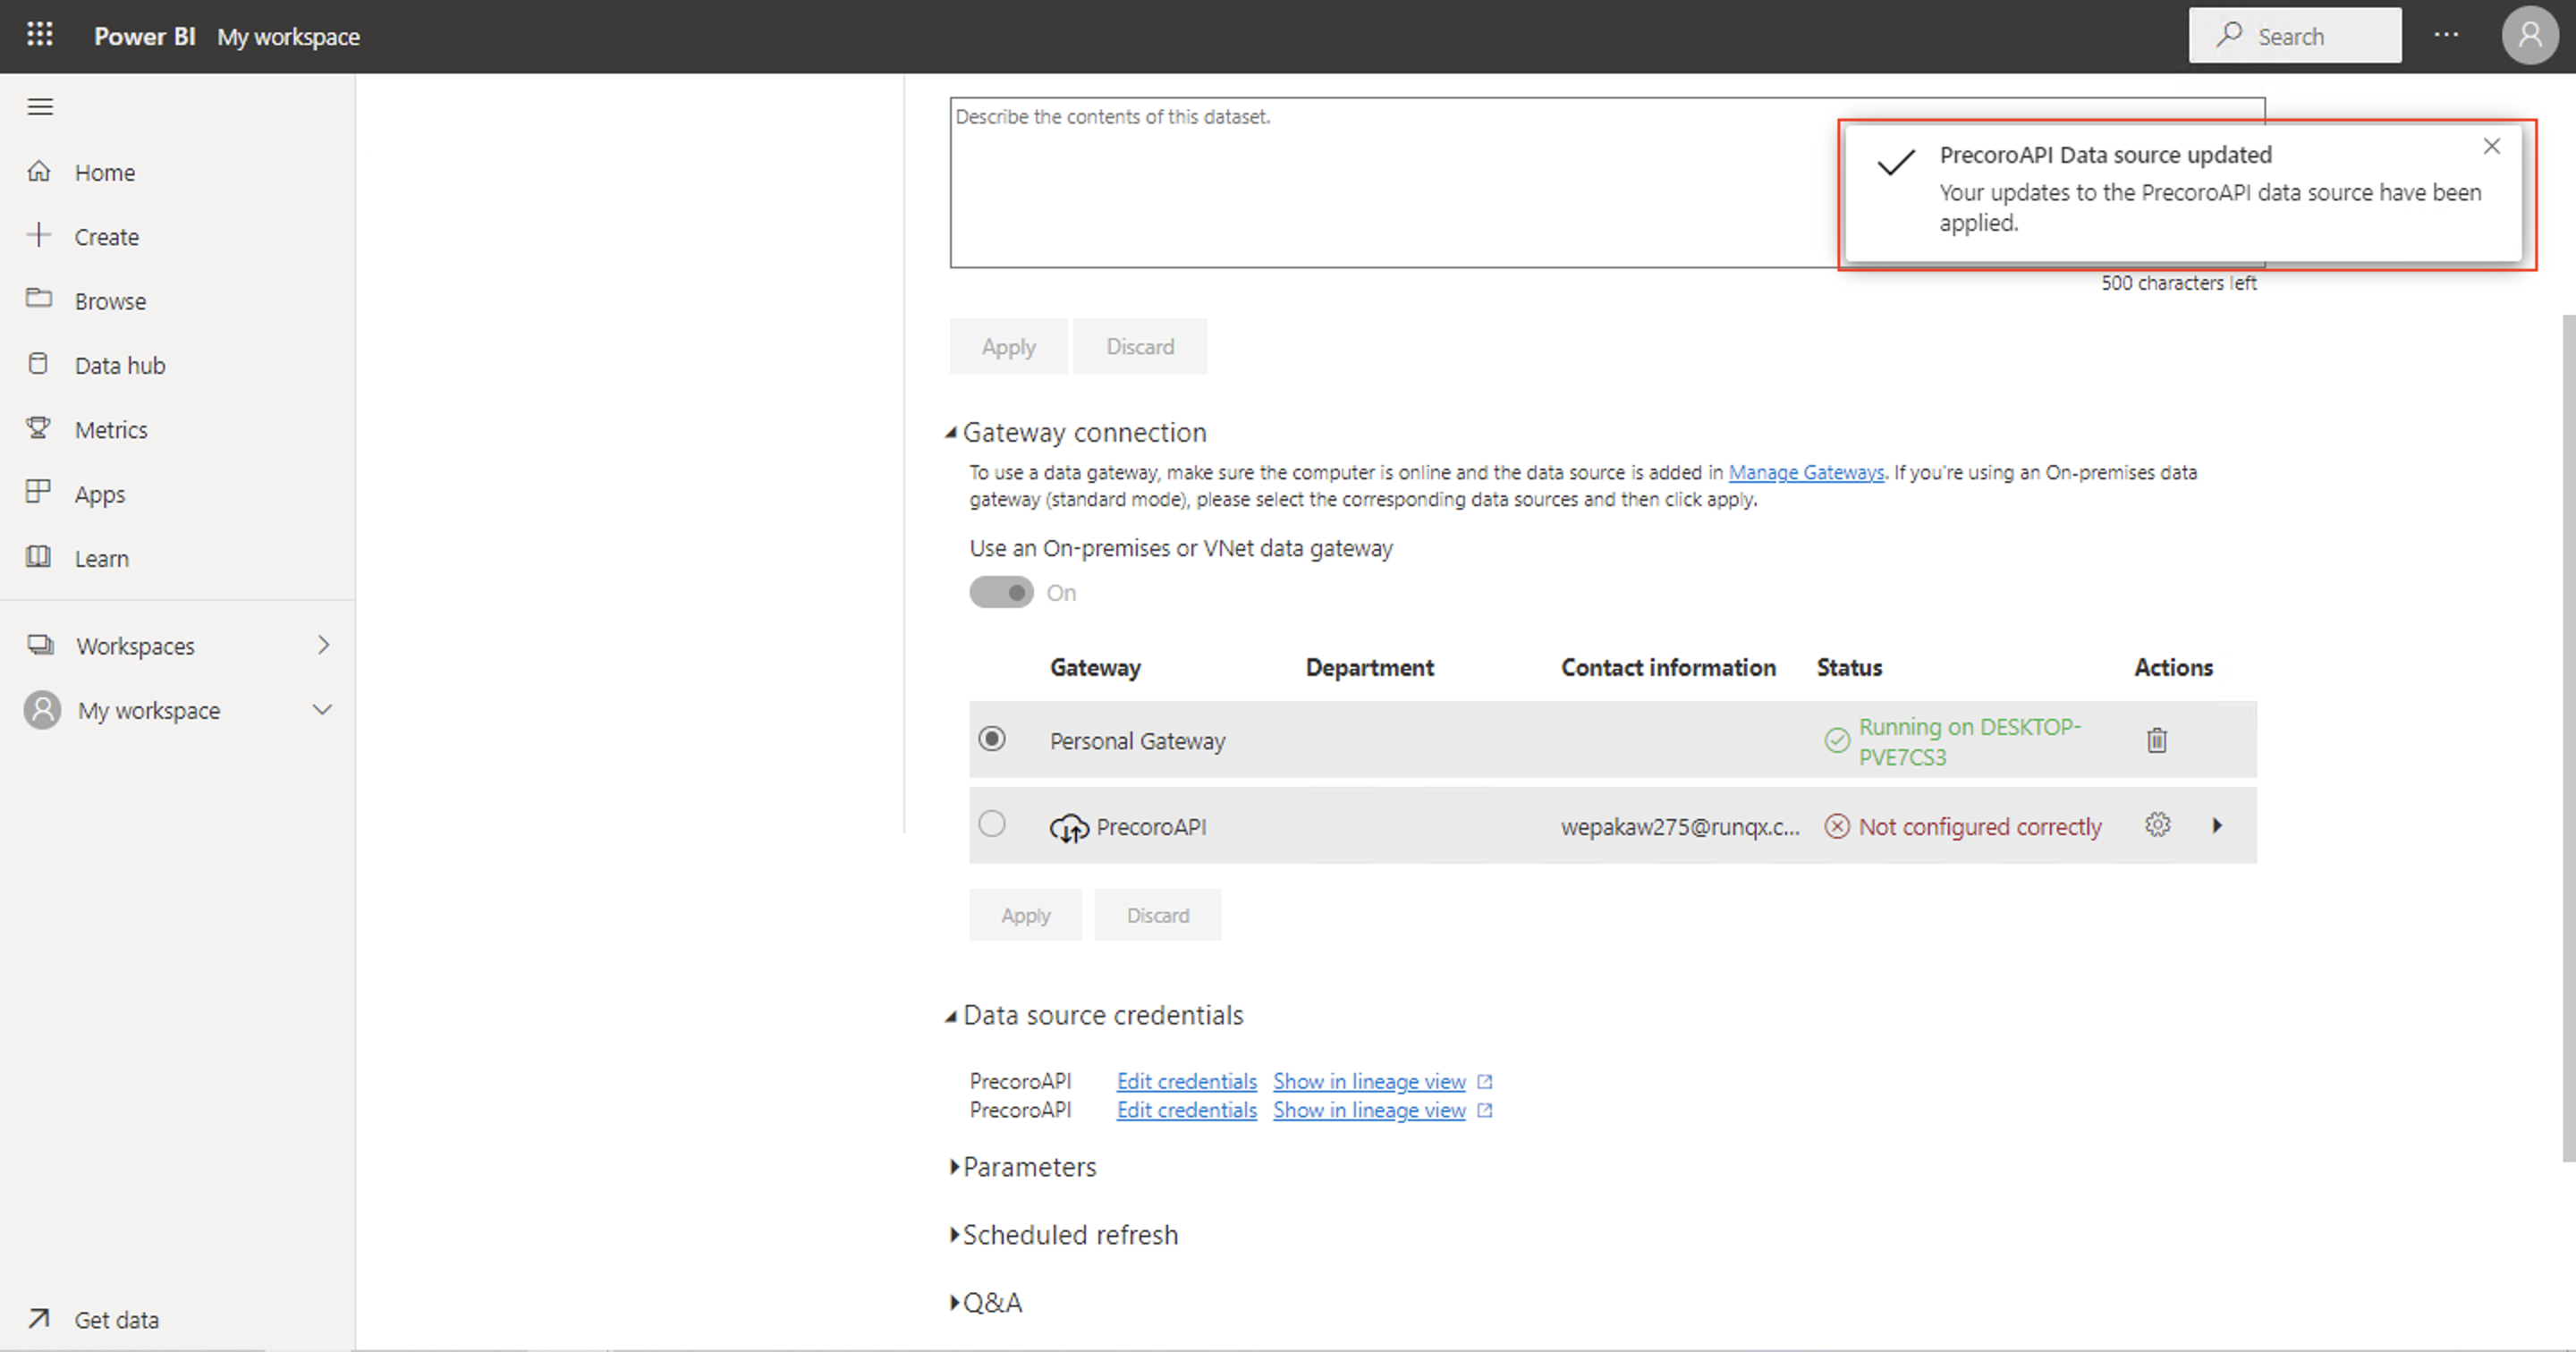Open Learn in navigation
The image size is (2576, 1352).
pyautogui.click(x=102, y=558)
